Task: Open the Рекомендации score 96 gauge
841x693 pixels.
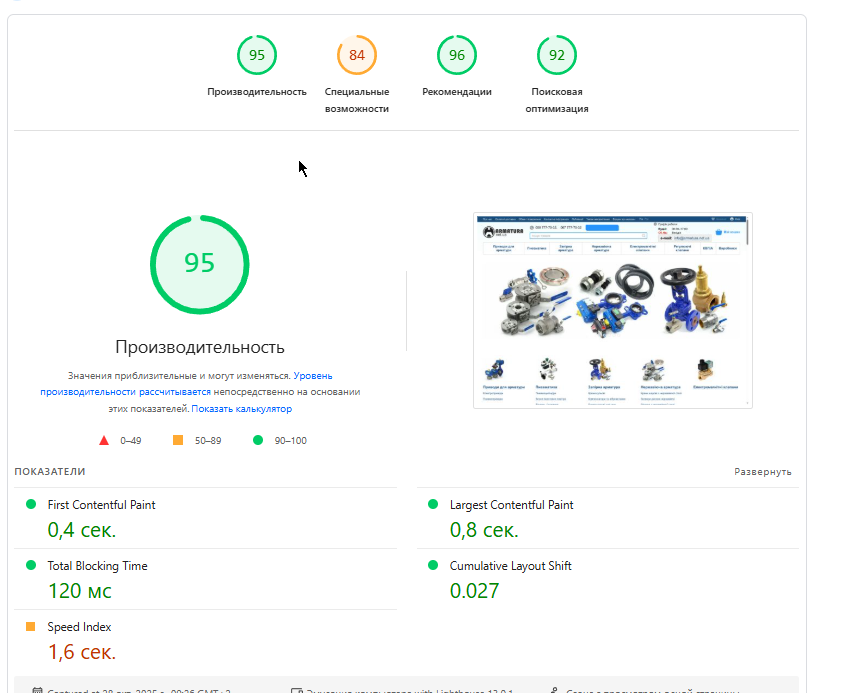Action: click(457, 55)
